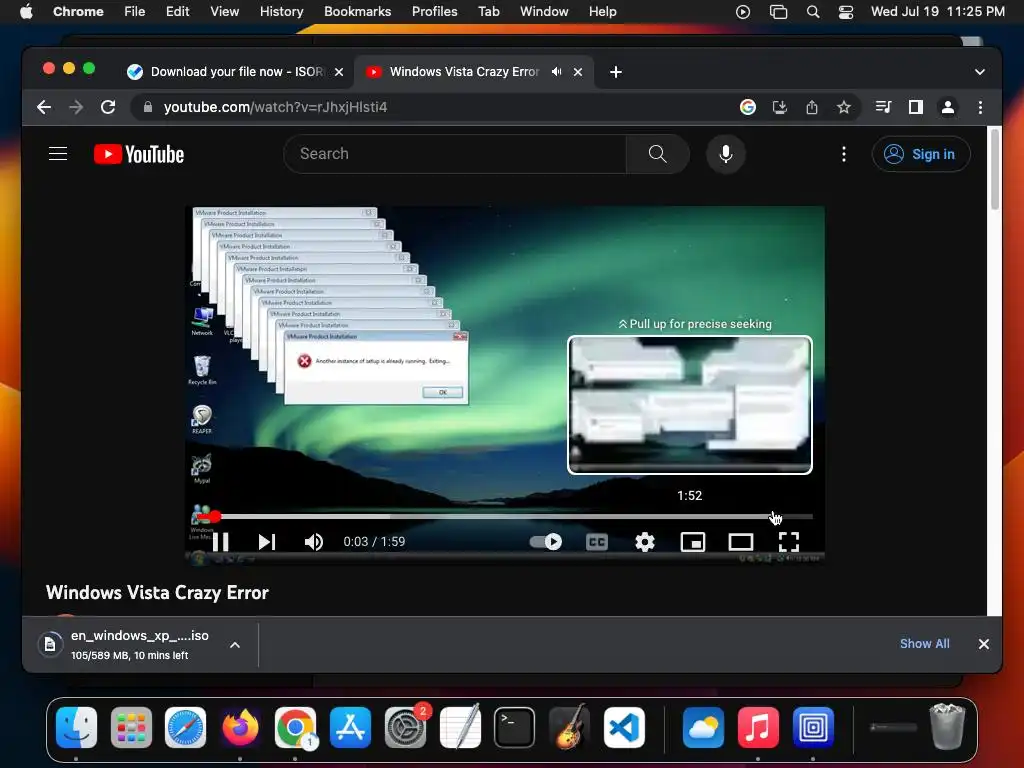Image resolution: width=1024 pixels, height=768 pixels.
Task: Toggle closed captions in the player
Action: [x=597, y=541]
